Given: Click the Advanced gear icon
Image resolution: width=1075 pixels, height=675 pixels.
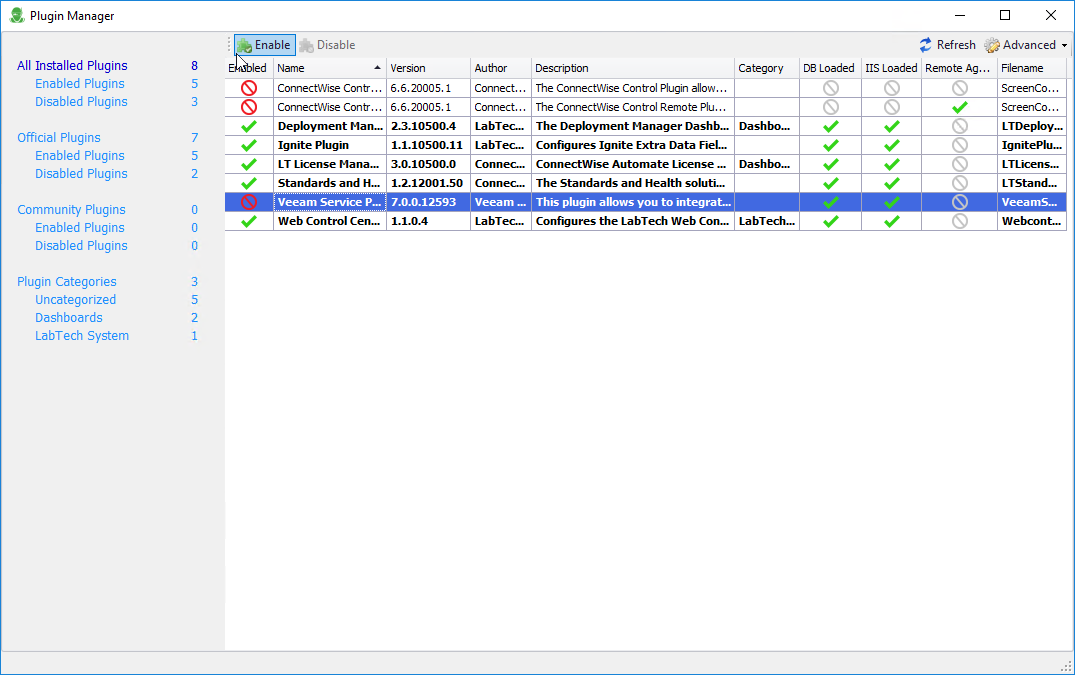Looking at the screenshot, I should pos(991,44).
